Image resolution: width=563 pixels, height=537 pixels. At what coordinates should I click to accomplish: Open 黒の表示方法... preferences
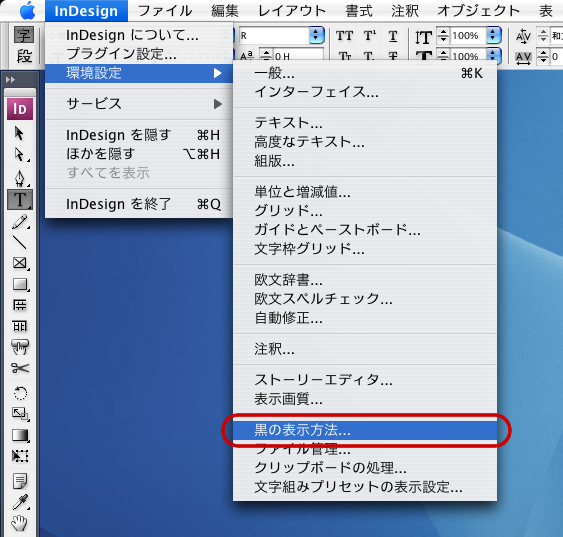[x=365, y=430]
